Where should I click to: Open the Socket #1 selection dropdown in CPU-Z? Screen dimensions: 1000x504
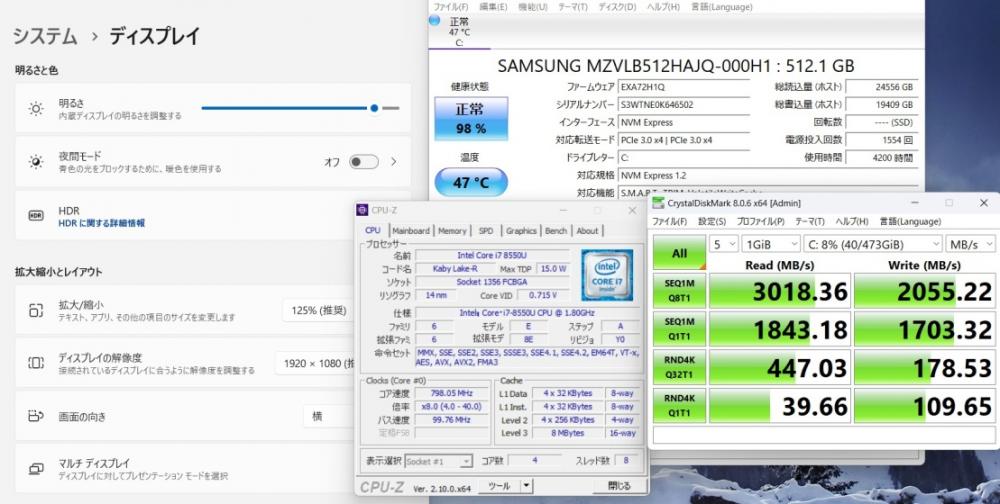[x=438, y=461]
